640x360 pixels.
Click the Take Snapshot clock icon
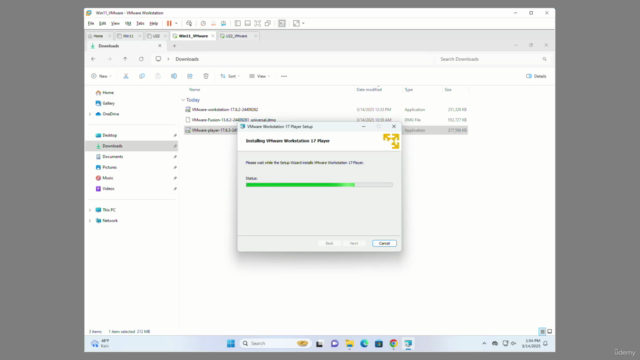tap(203, 23)
